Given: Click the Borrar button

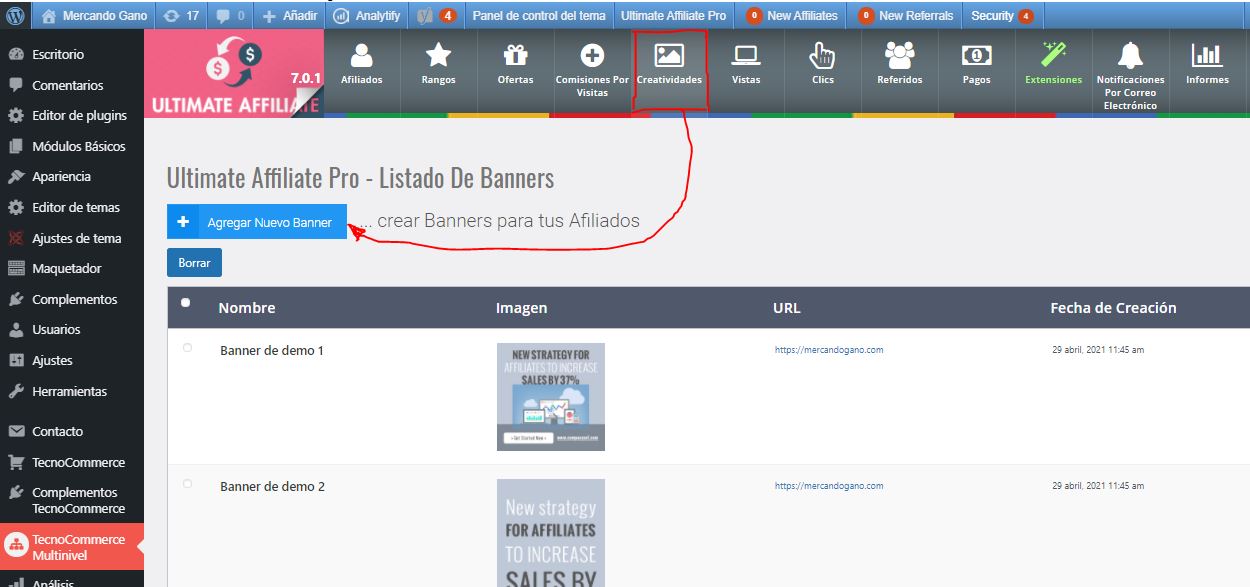Looking at the screenshot, I should tap(194, 262).
